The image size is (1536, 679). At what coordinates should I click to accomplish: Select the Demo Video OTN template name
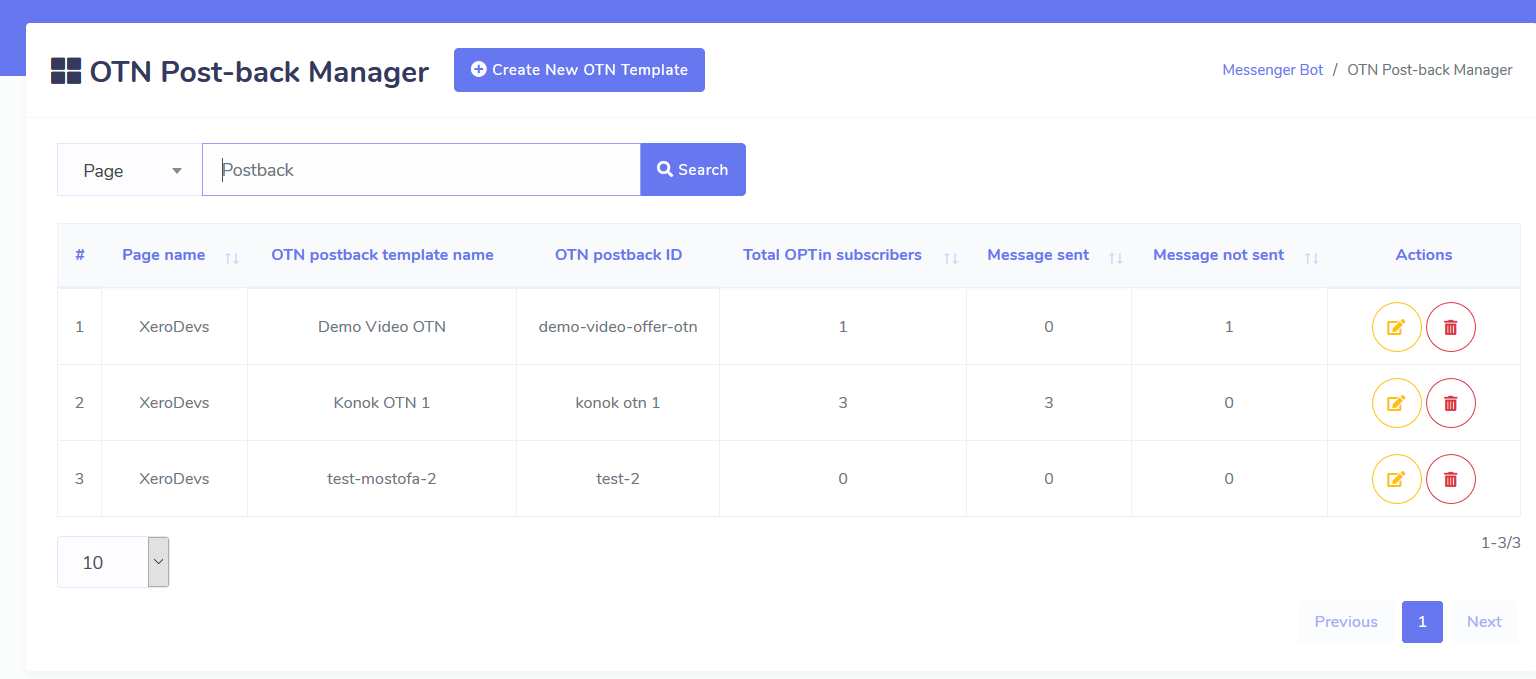382,327
